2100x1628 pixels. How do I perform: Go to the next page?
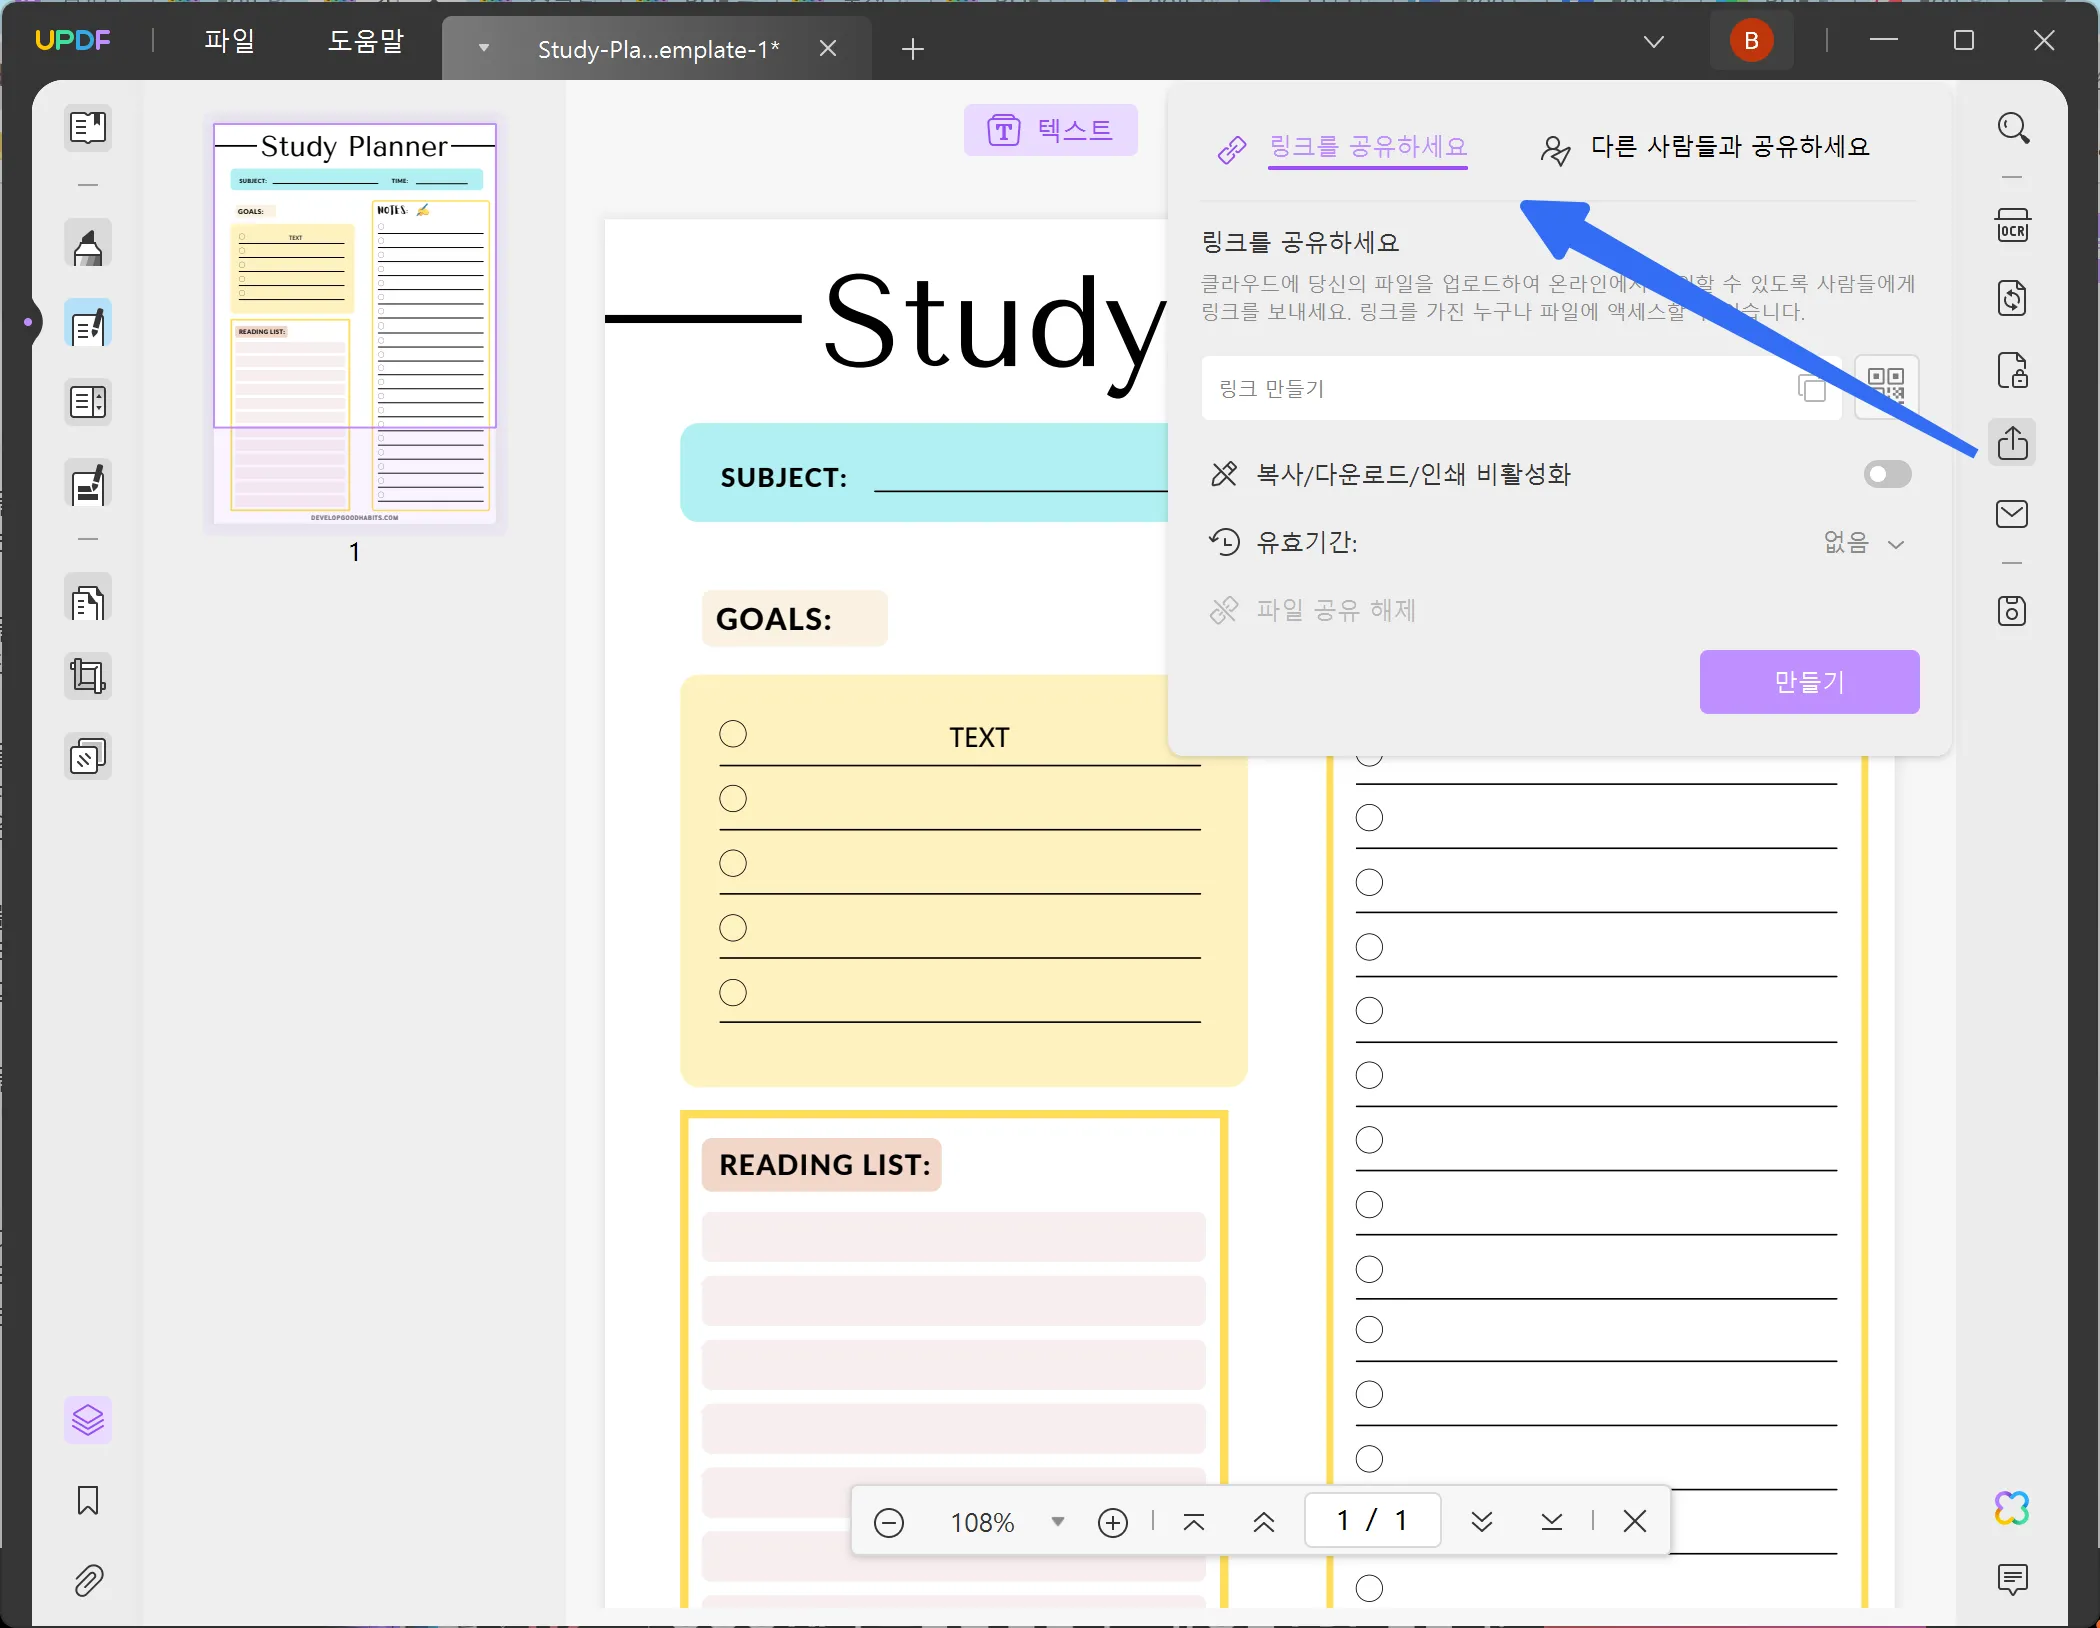tap(1482, 1522)
